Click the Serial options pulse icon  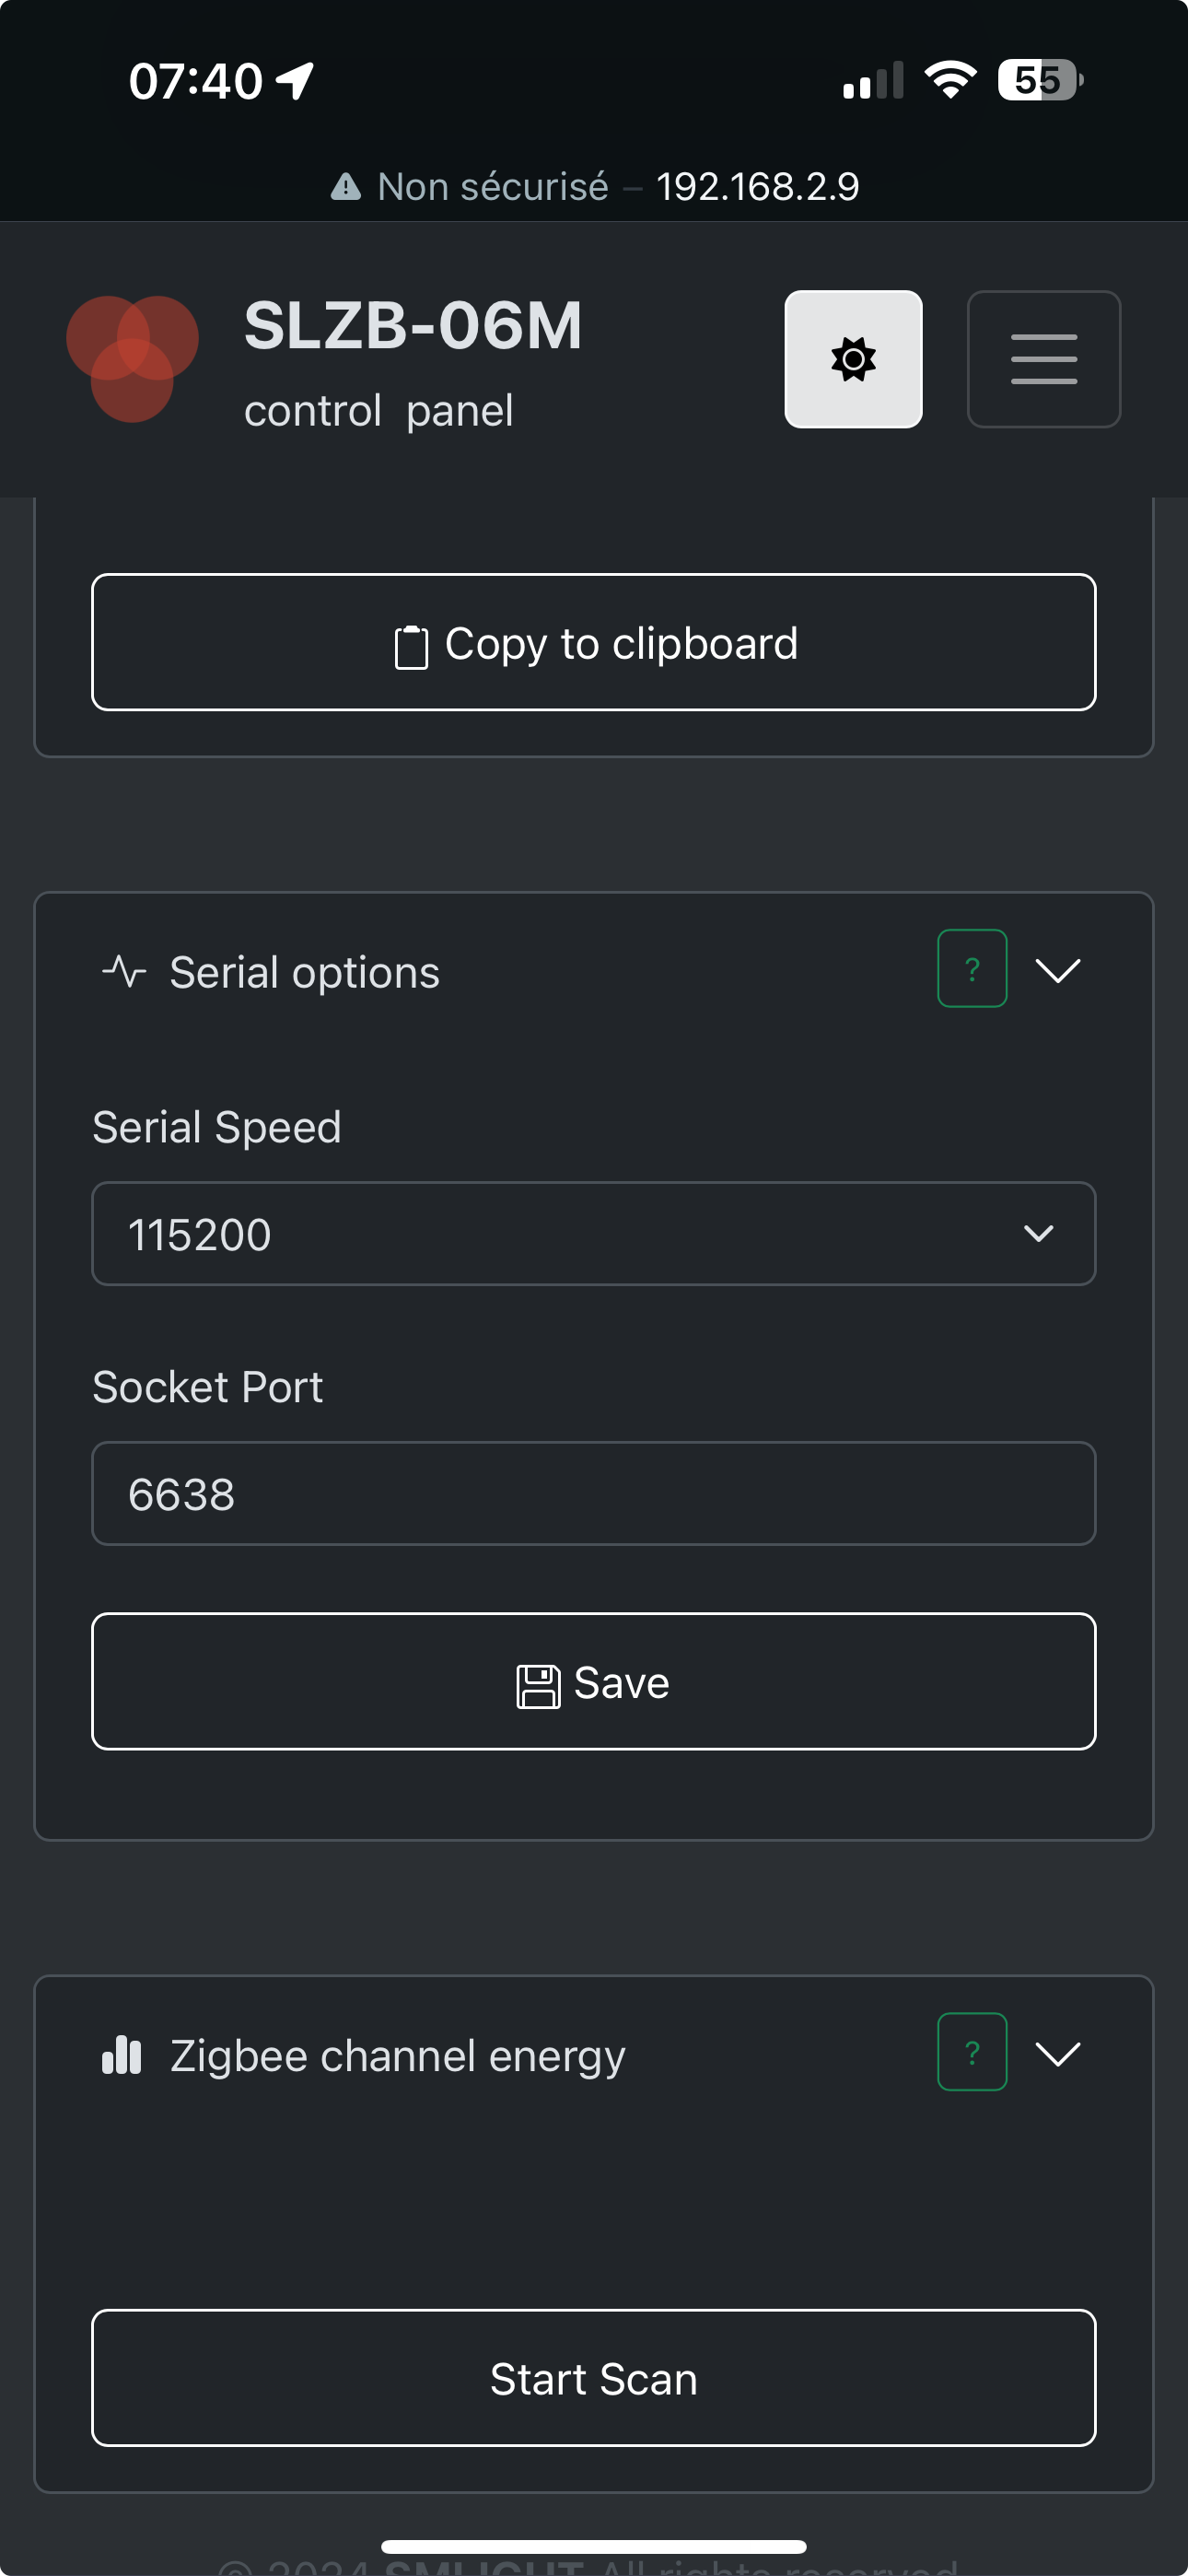(x=124, y=971)
